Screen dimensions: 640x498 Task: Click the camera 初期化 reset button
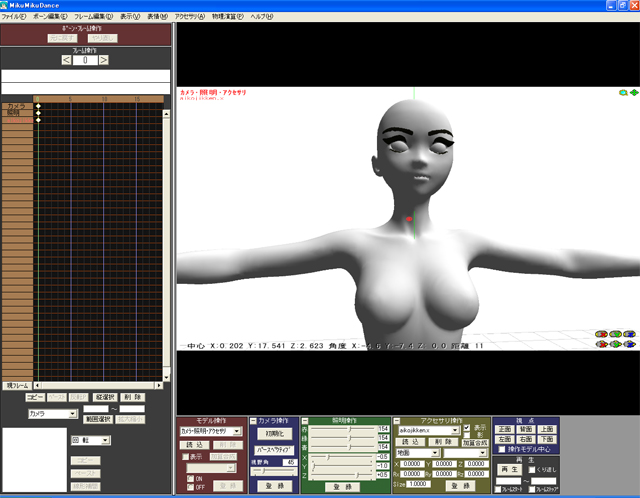[x=274, y=434]
